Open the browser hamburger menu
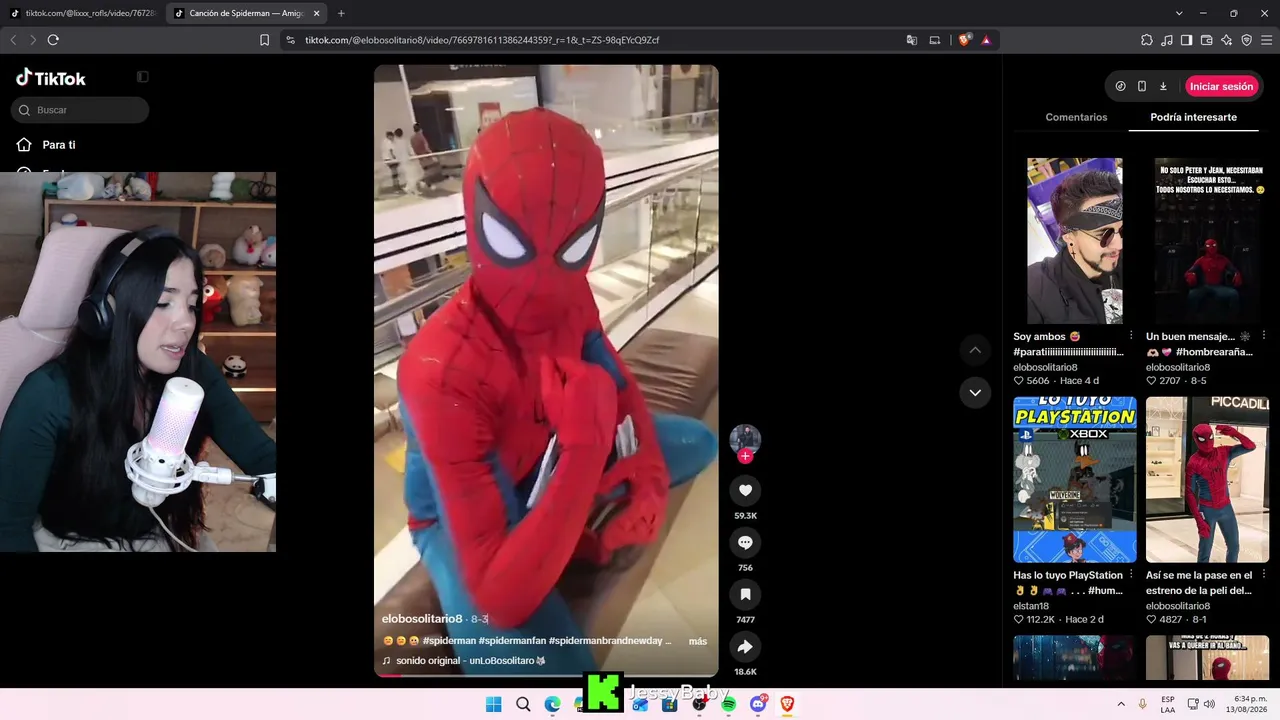Screen dimensions: 1280x720 coord(1266,40)
